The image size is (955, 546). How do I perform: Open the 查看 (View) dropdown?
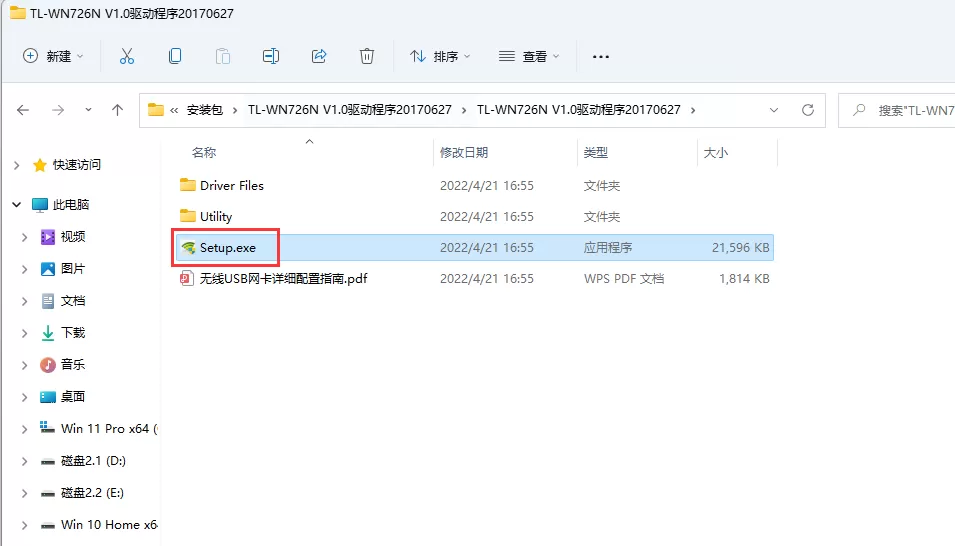529,56
